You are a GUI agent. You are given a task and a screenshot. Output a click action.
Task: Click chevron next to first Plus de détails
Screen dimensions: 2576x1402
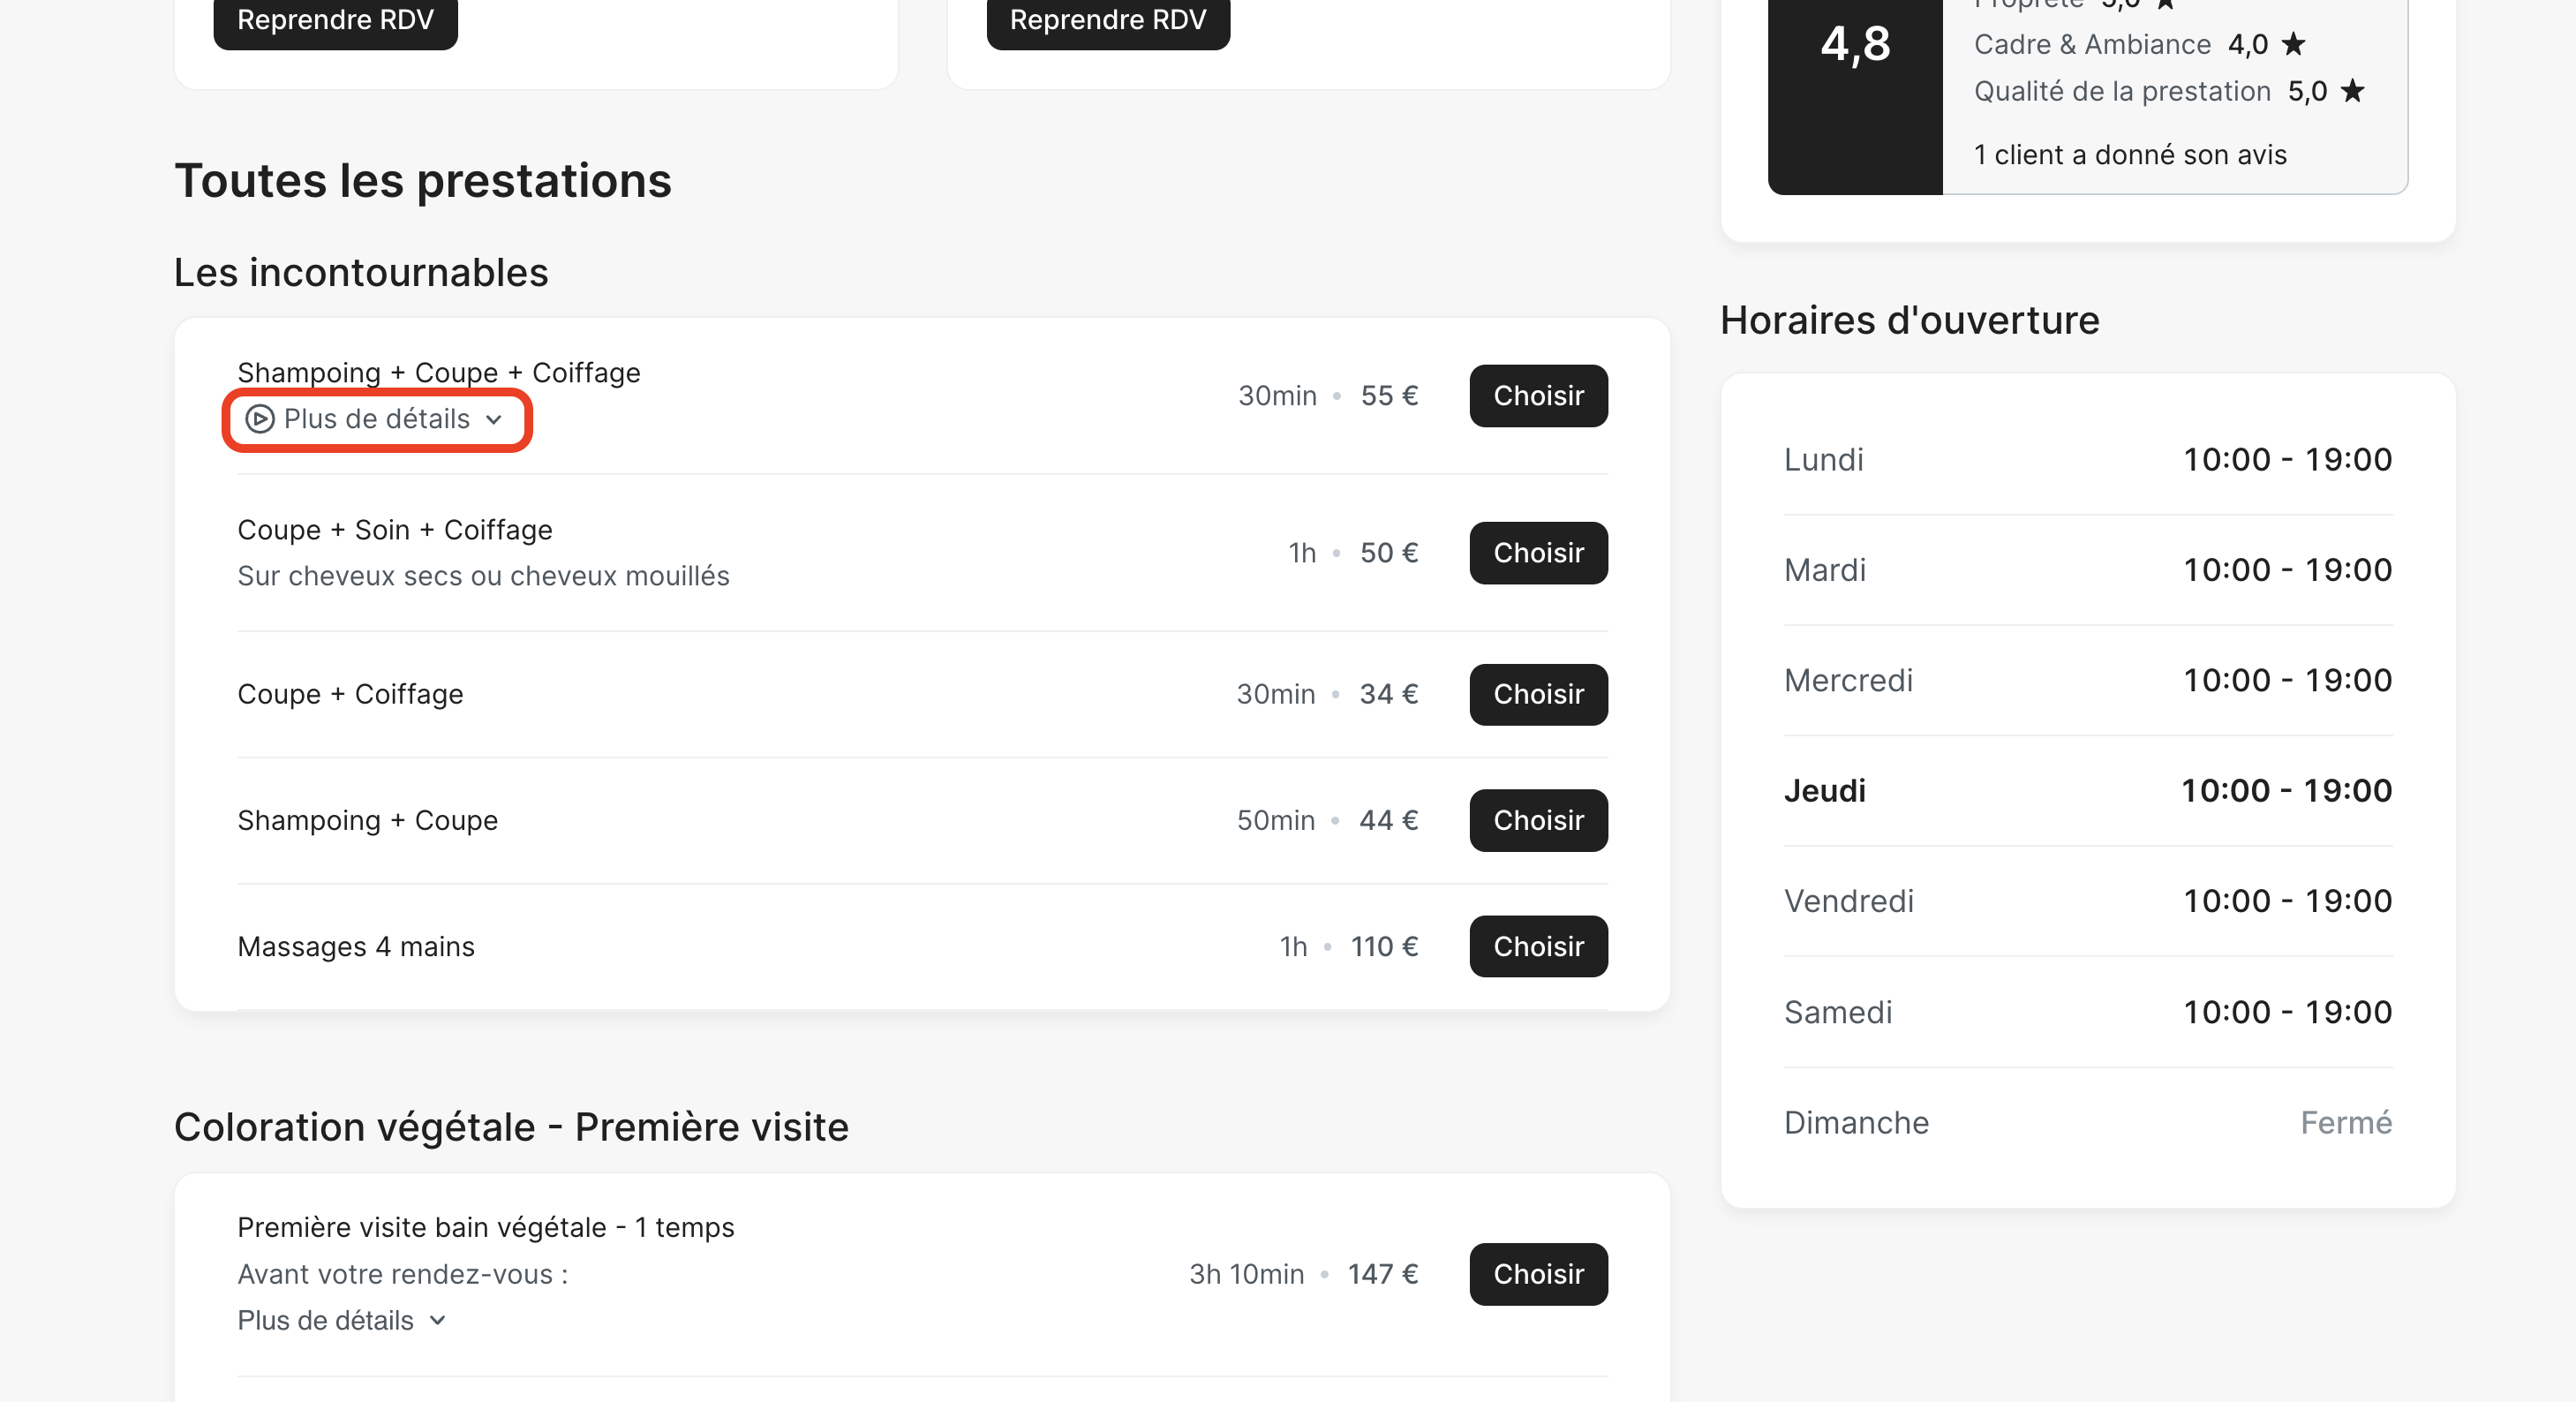coord(494,420)
